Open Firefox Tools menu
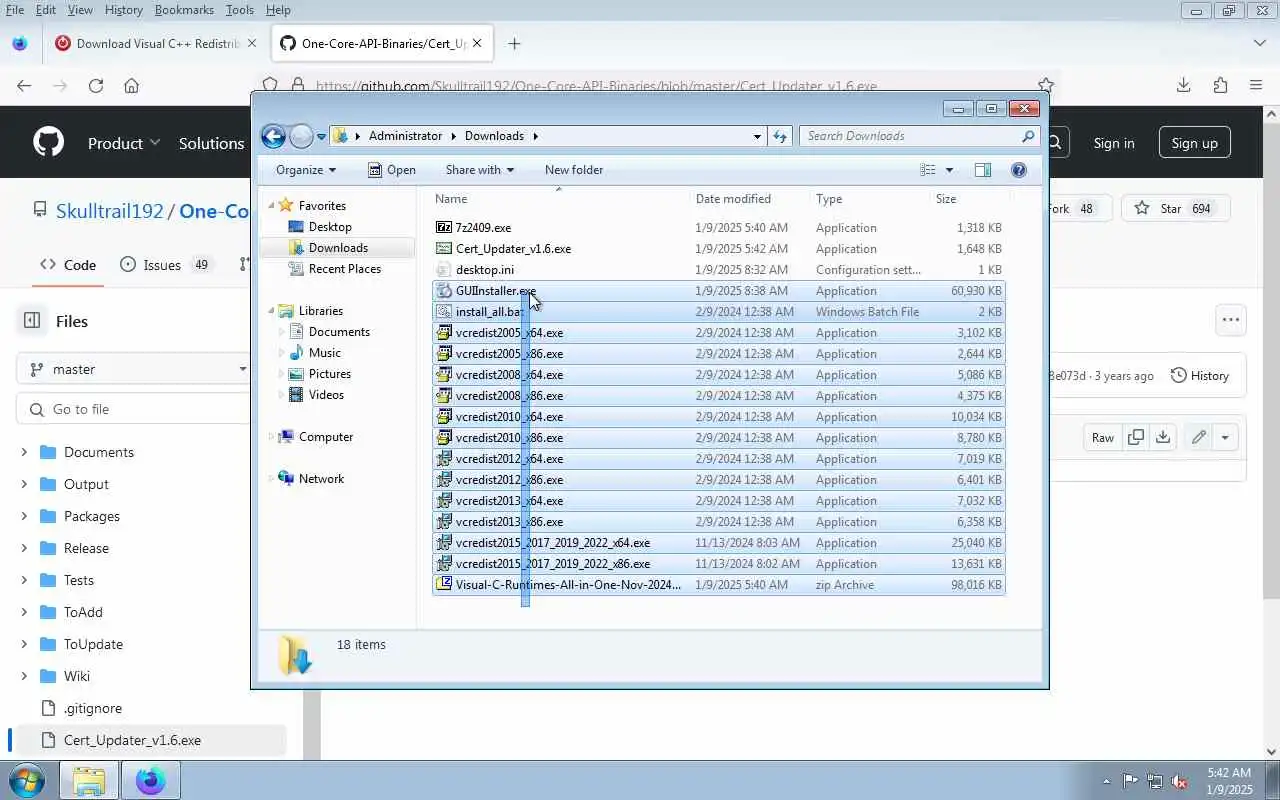This screenshot has width=1280, height=800. pos(239,9)
